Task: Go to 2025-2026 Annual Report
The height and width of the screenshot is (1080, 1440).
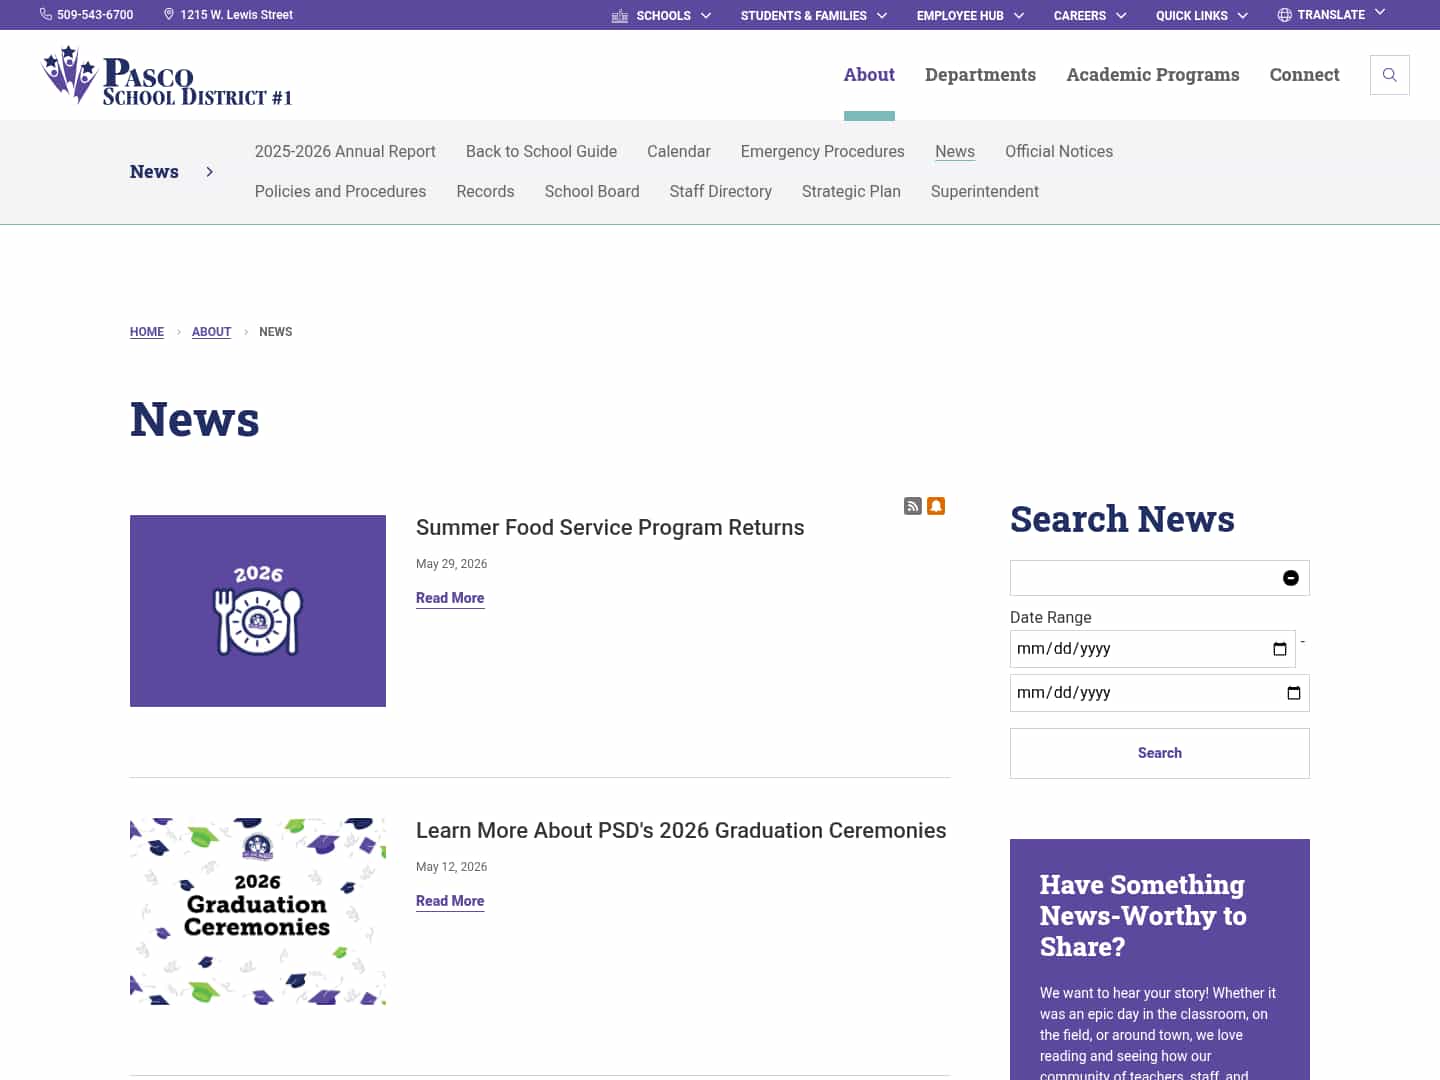Action: coord(345,152)
